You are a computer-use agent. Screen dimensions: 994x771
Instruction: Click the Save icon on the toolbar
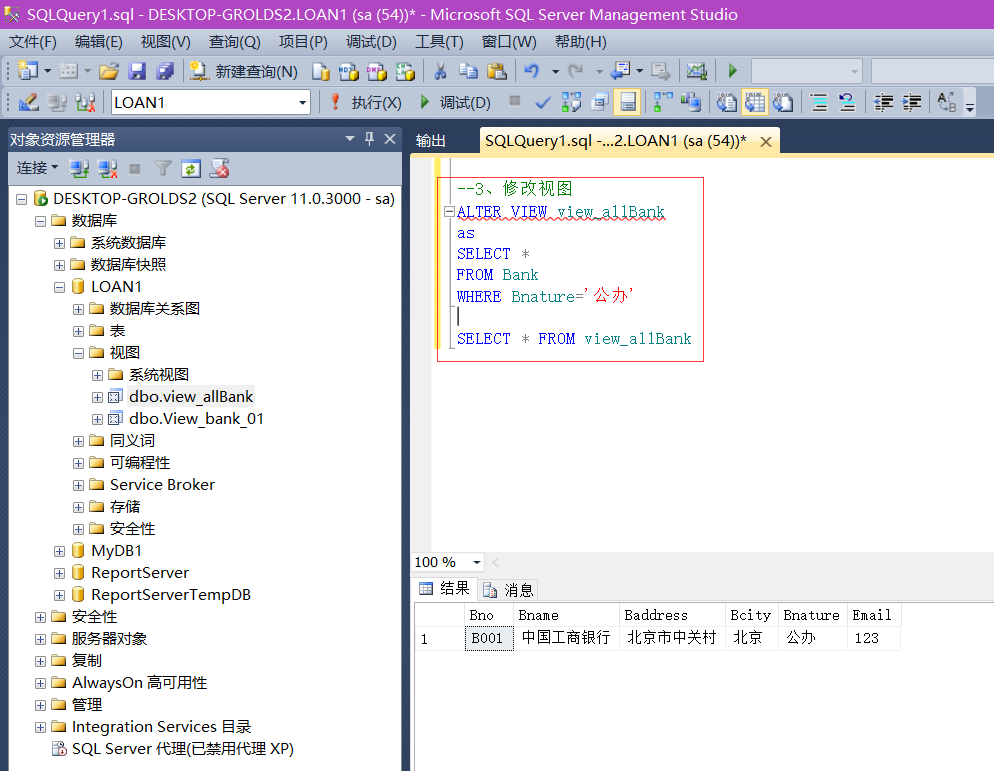tap(138, 70)
